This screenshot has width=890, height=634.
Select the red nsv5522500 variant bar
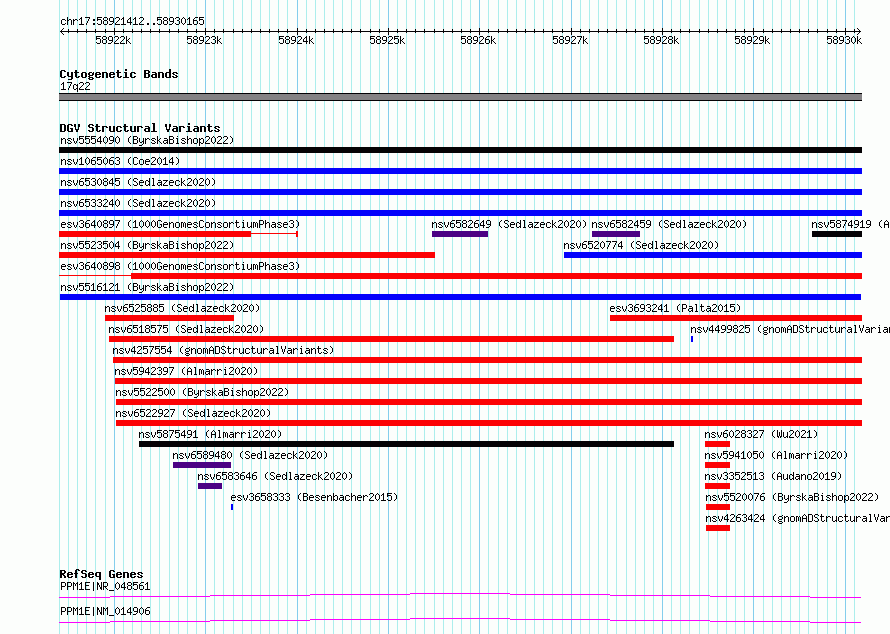(489, 402)
